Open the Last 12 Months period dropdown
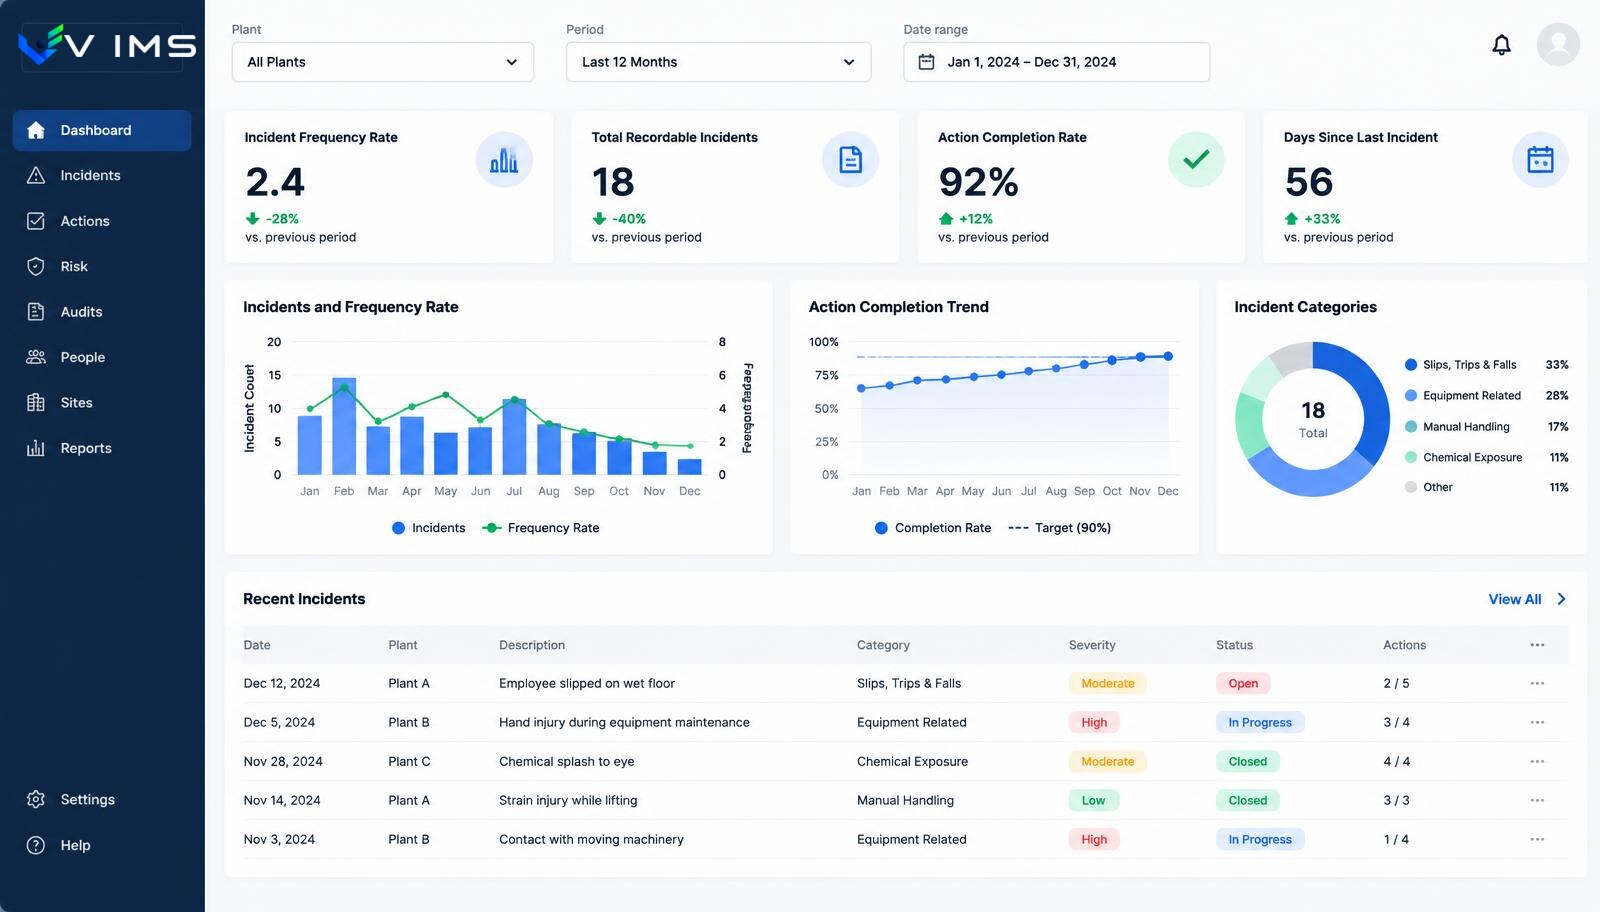This screenshot has height=912, width=1600. 718,62
